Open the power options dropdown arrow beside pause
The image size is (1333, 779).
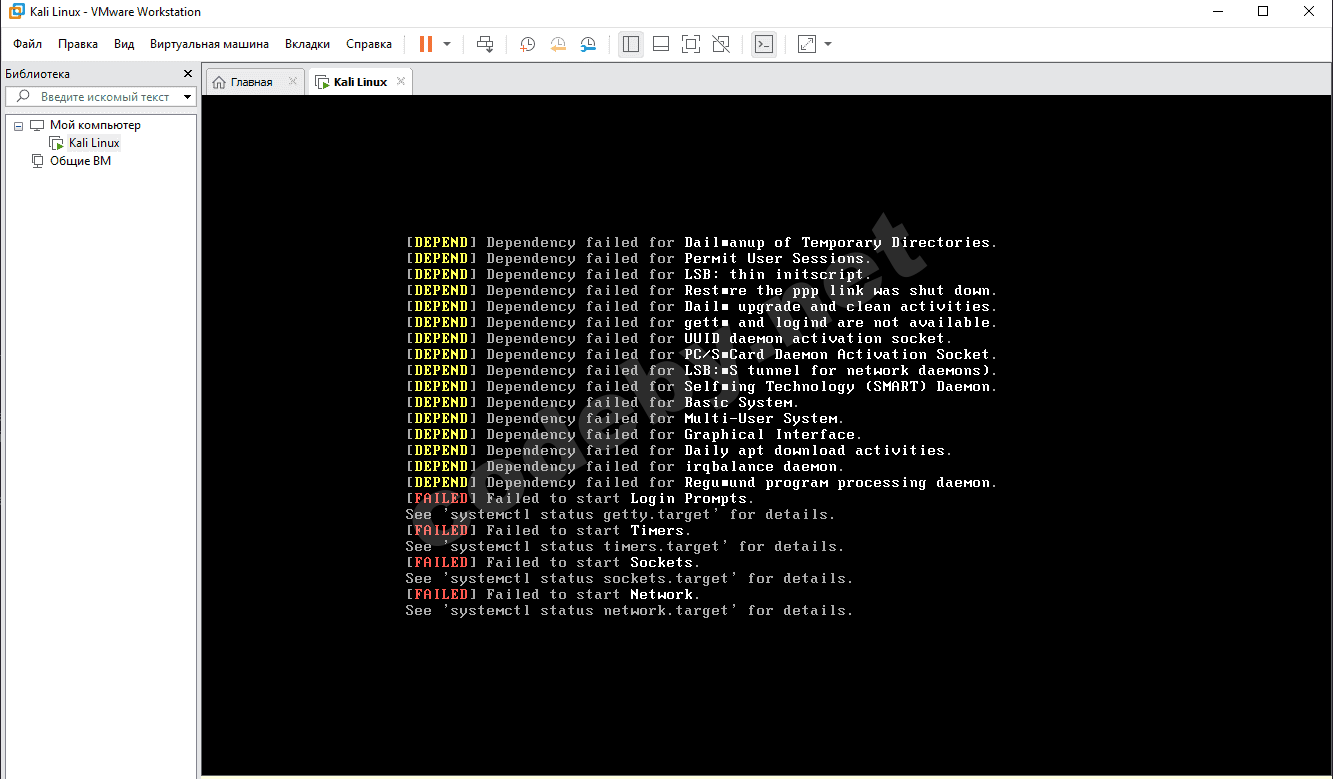(x=447, y=44)
